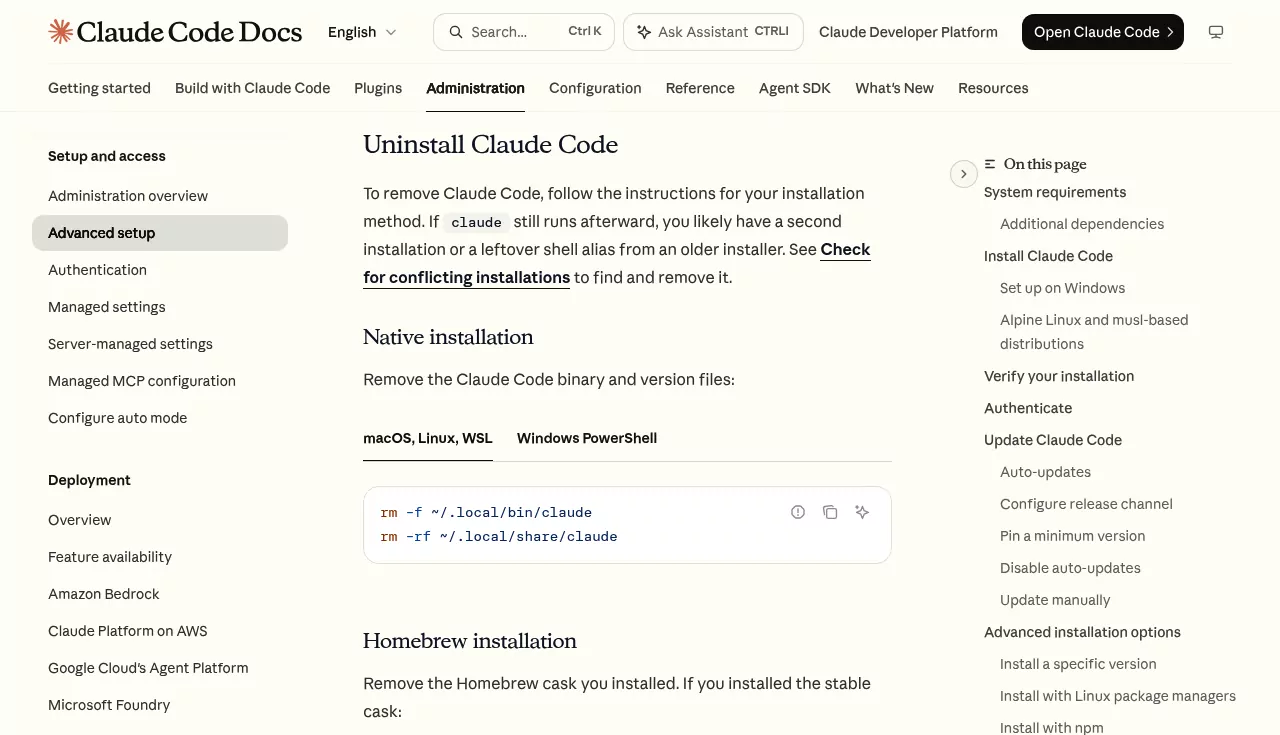Screen dimensions: 1280x735
Task: Copy the code block contents
Action: tap(830, 512)
